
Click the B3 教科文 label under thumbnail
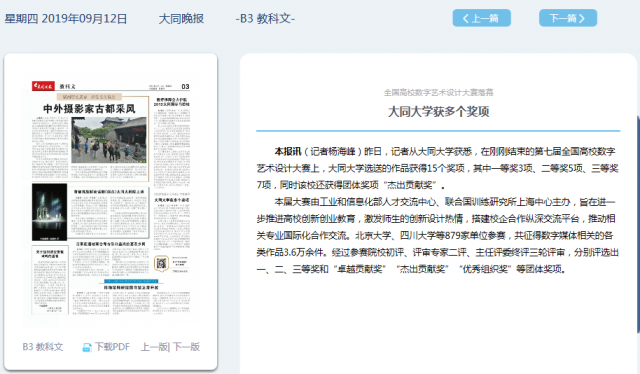(x=43, y=347)
